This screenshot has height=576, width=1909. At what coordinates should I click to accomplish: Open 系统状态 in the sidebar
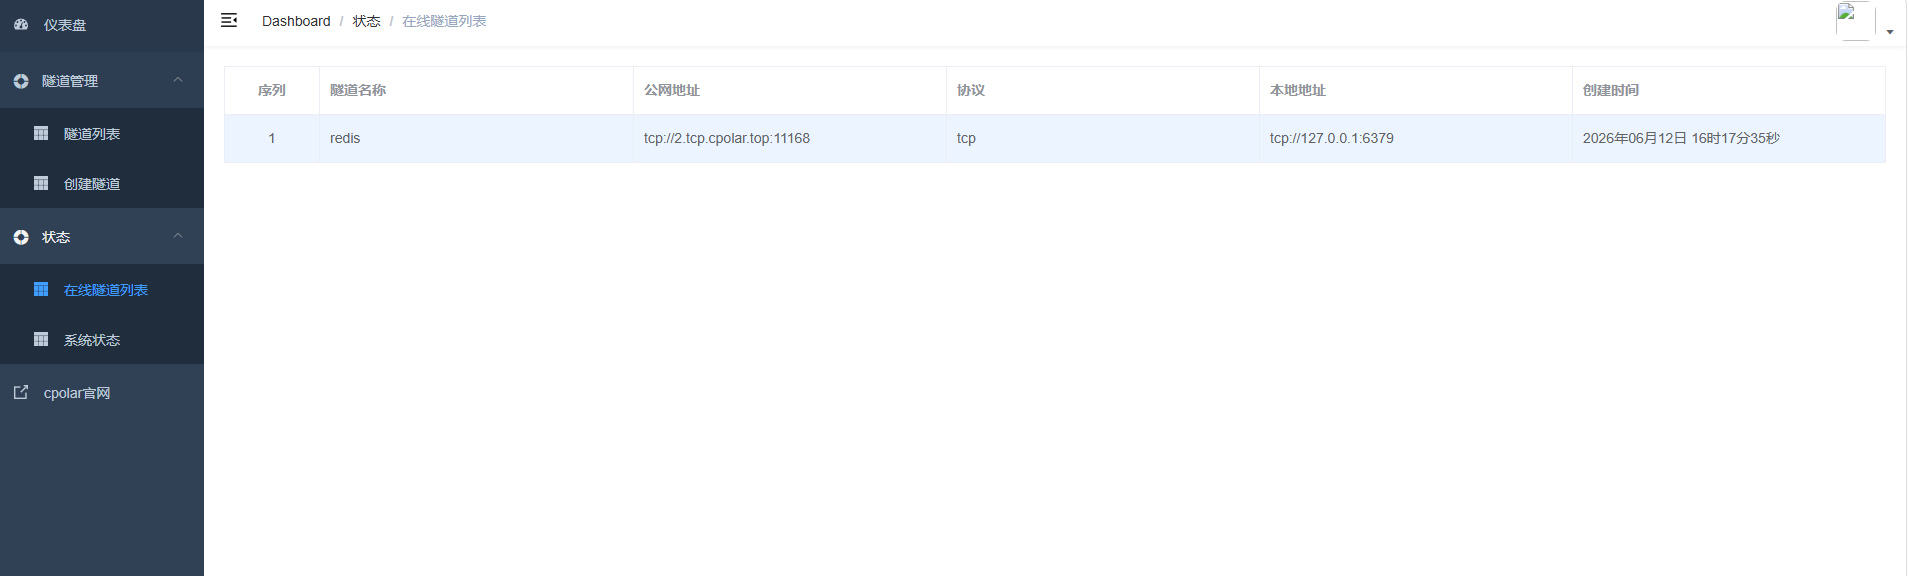(x=92, y=340)
